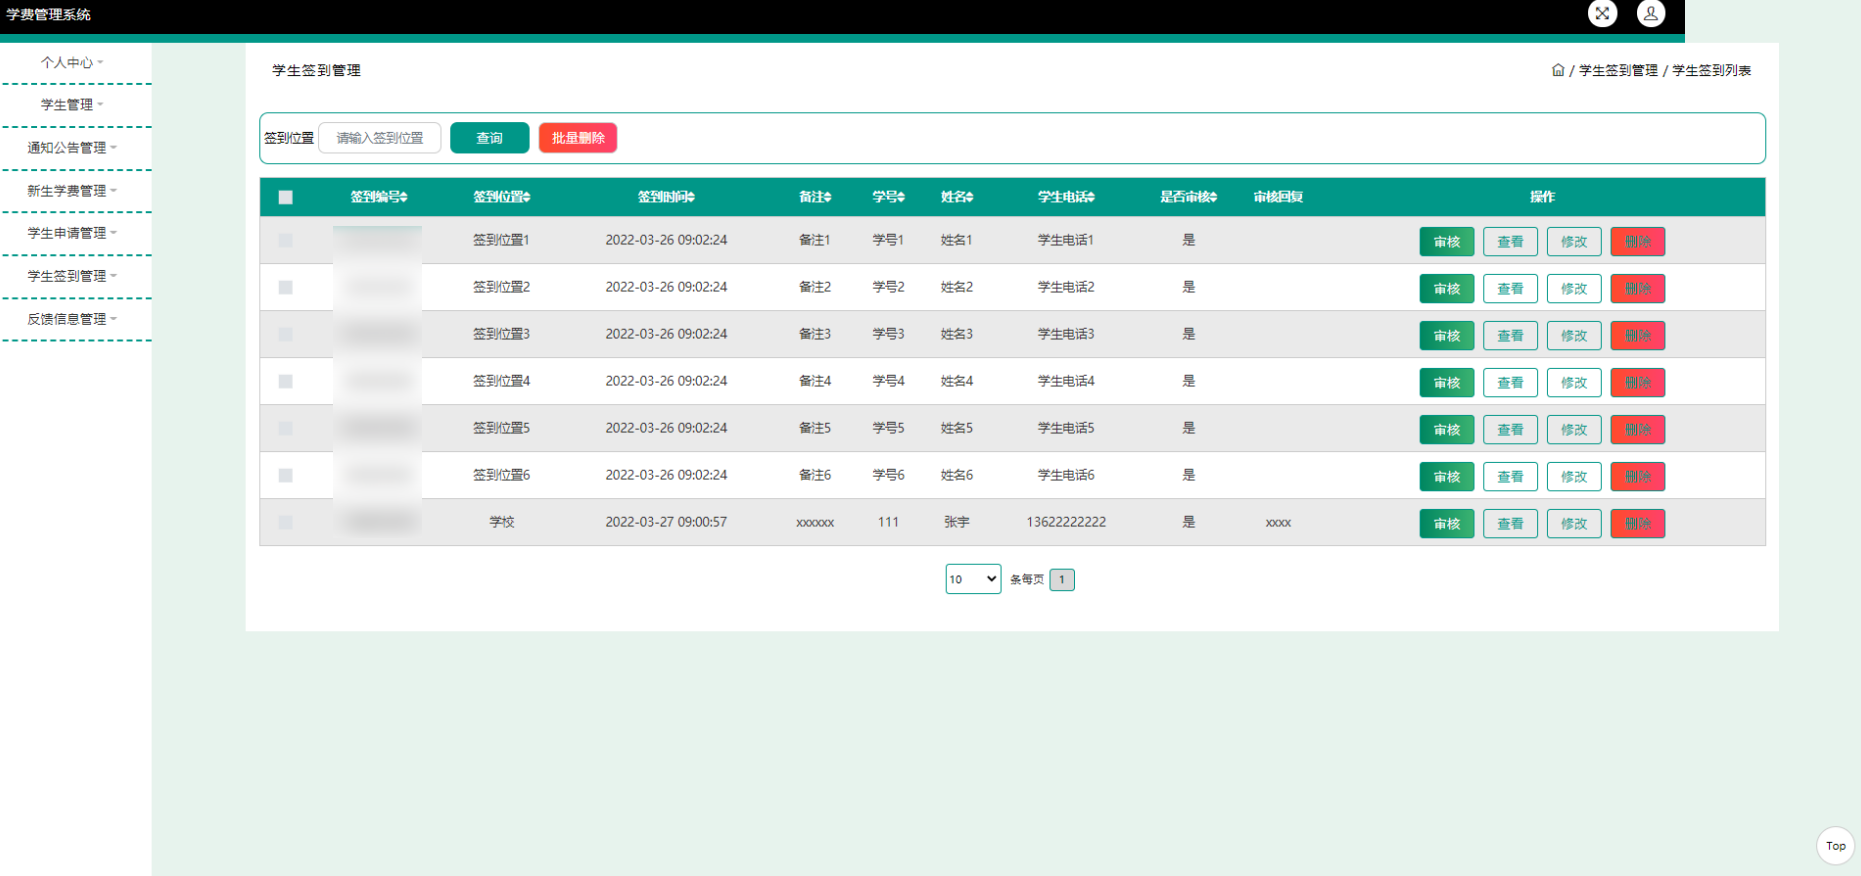The width and height of the screenshot is (1861, 876).
Task: Check the box for the 学校 row
Action: (x=286, y=522)
